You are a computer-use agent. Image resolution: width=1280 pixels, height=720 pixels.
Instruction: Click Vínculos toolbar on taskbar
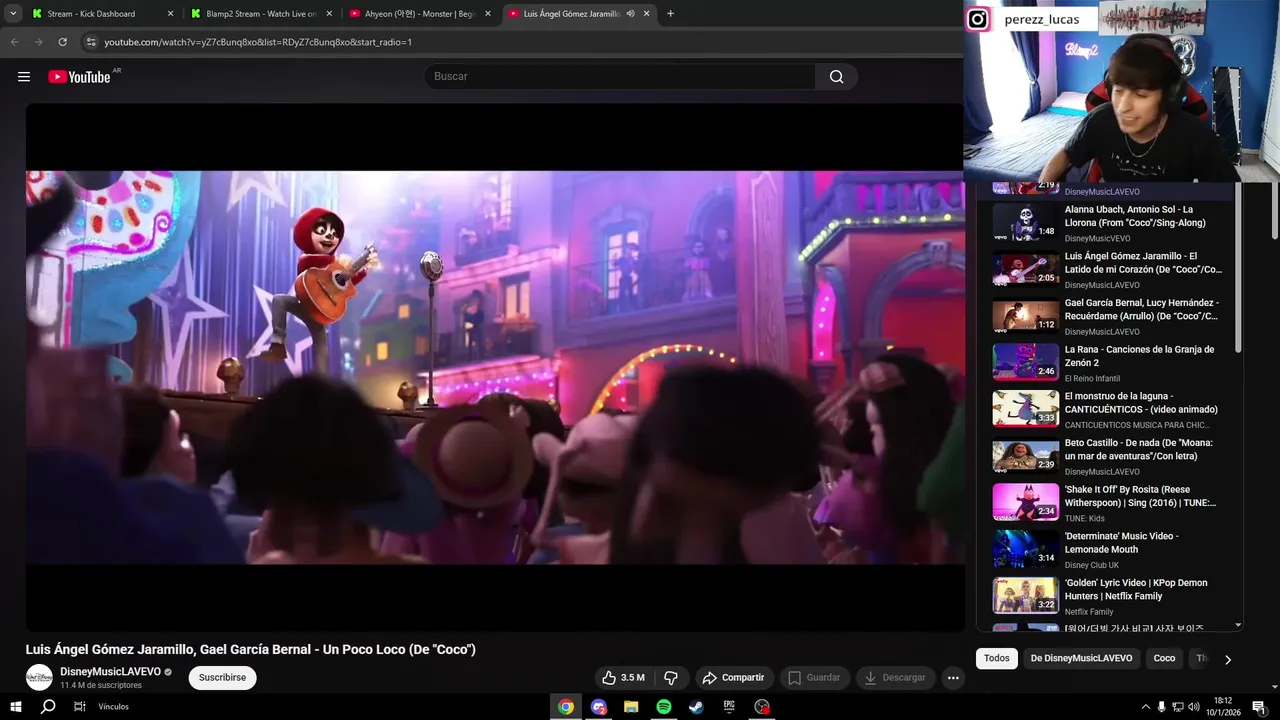[113, 707]
